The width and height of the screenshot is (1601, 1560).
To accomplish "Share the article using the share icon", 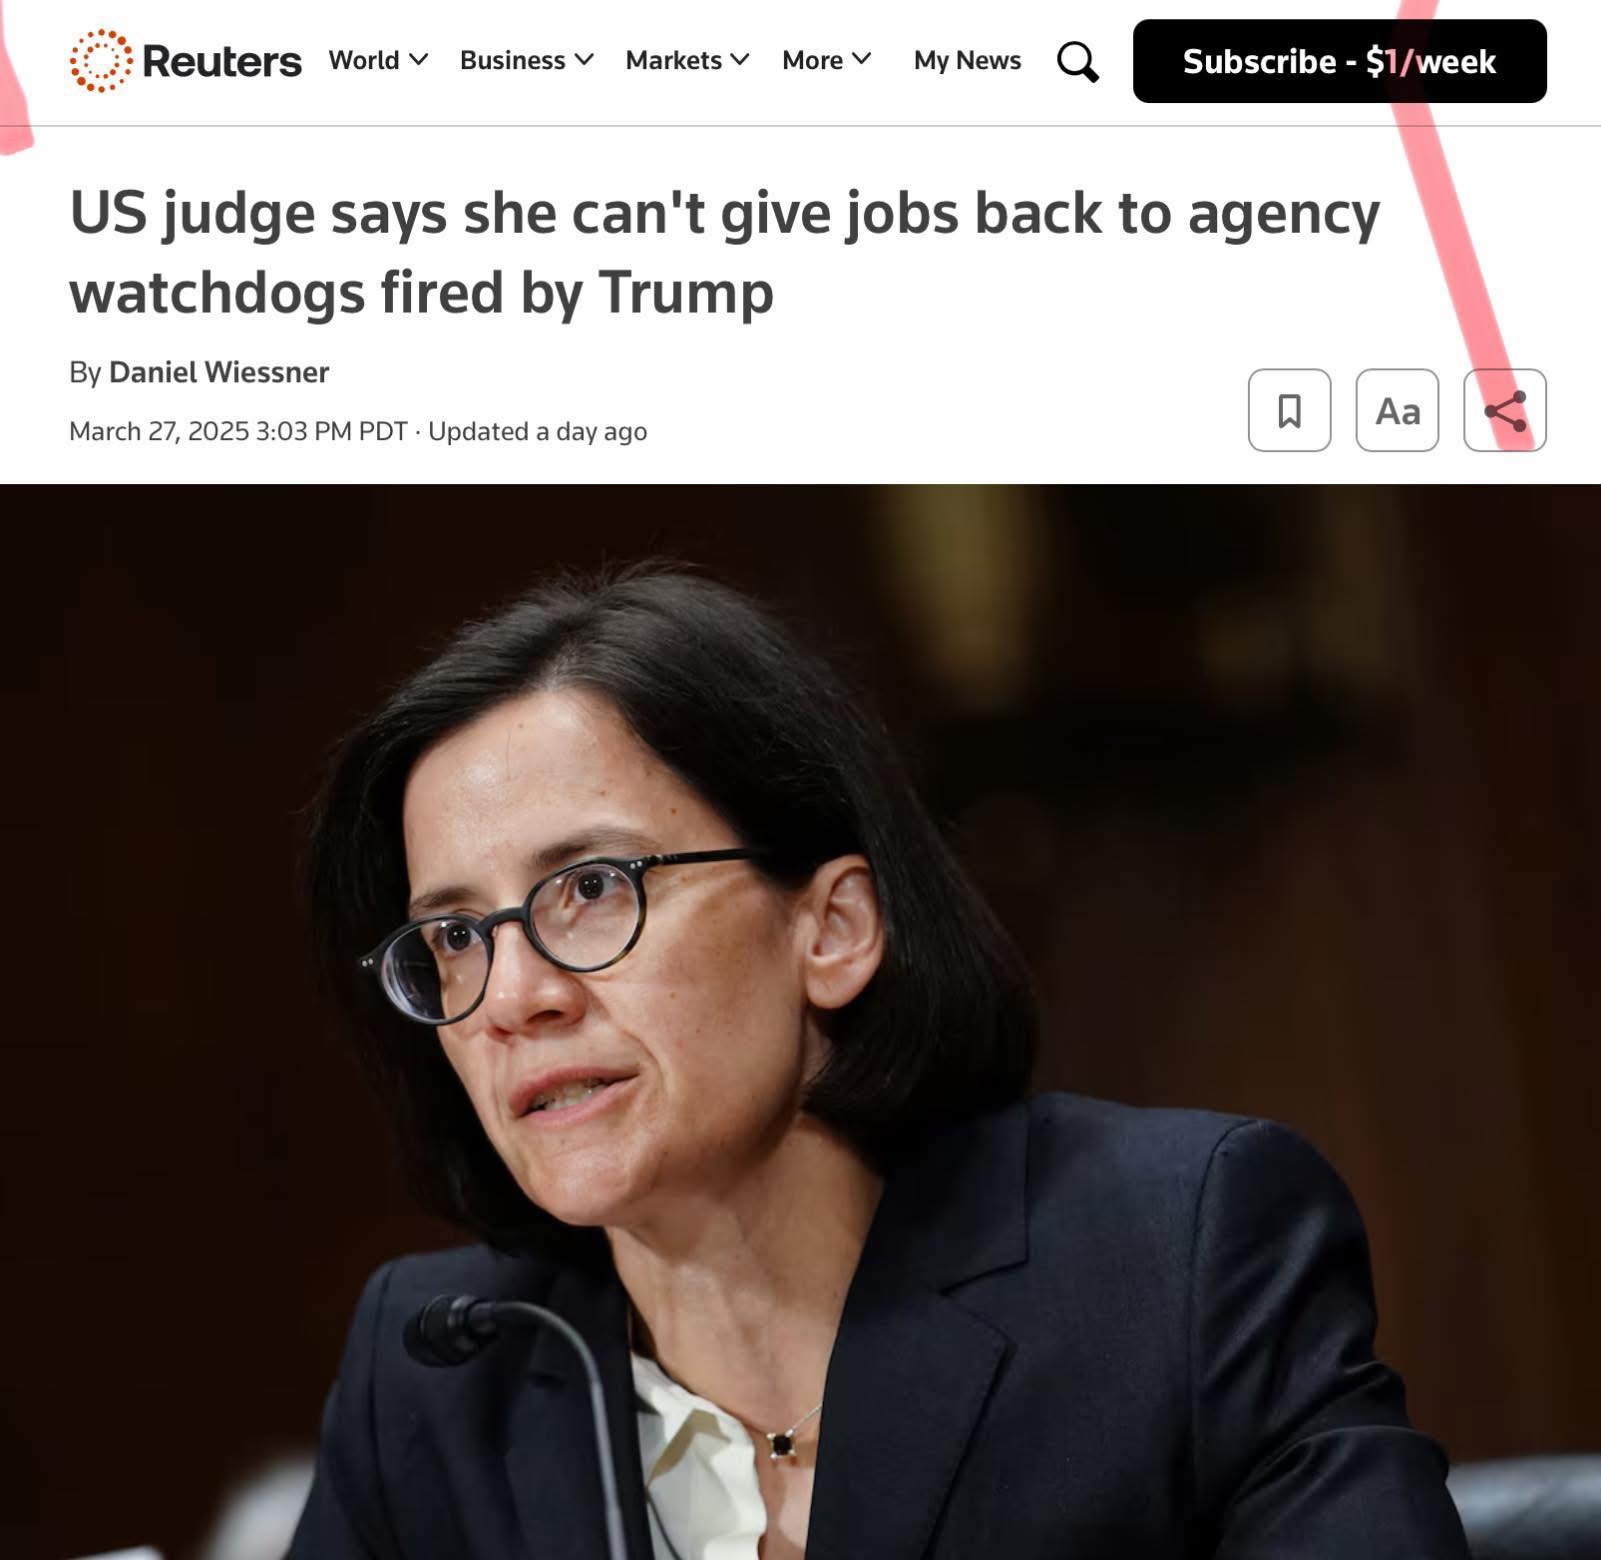I will (1504, 410).
